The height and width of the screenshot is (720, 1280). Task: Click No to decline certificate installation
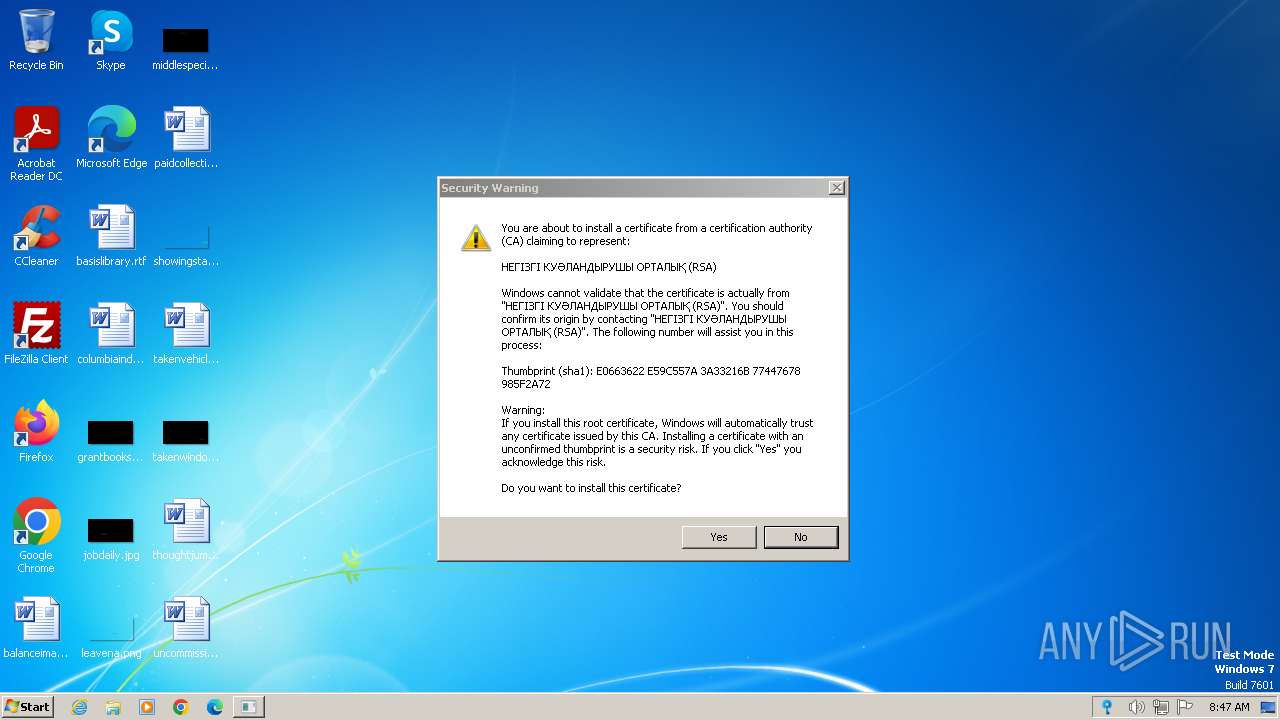[x=801, y=537]
